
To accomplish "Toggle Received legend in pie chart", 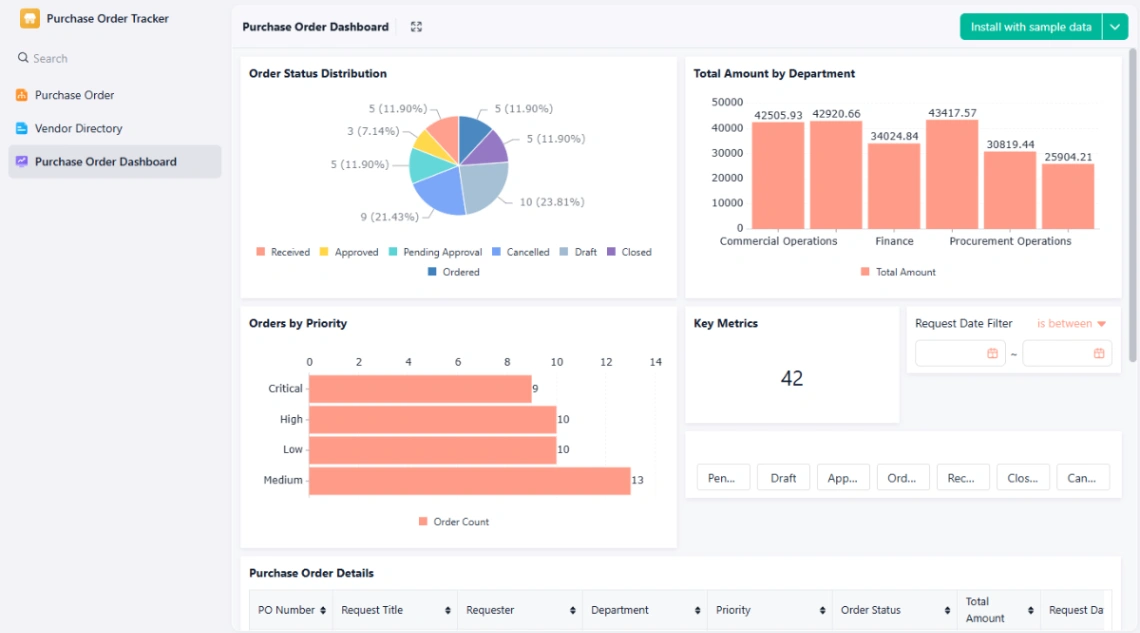I will 283,252.
